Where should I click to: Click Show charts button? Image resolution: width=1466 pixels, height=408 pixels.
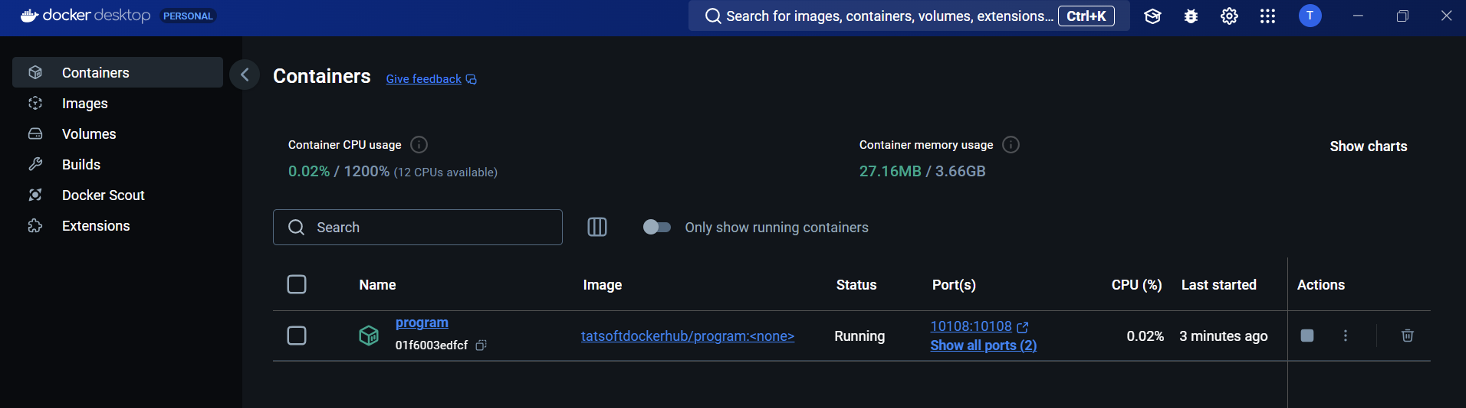click(x=1368, y=146)
